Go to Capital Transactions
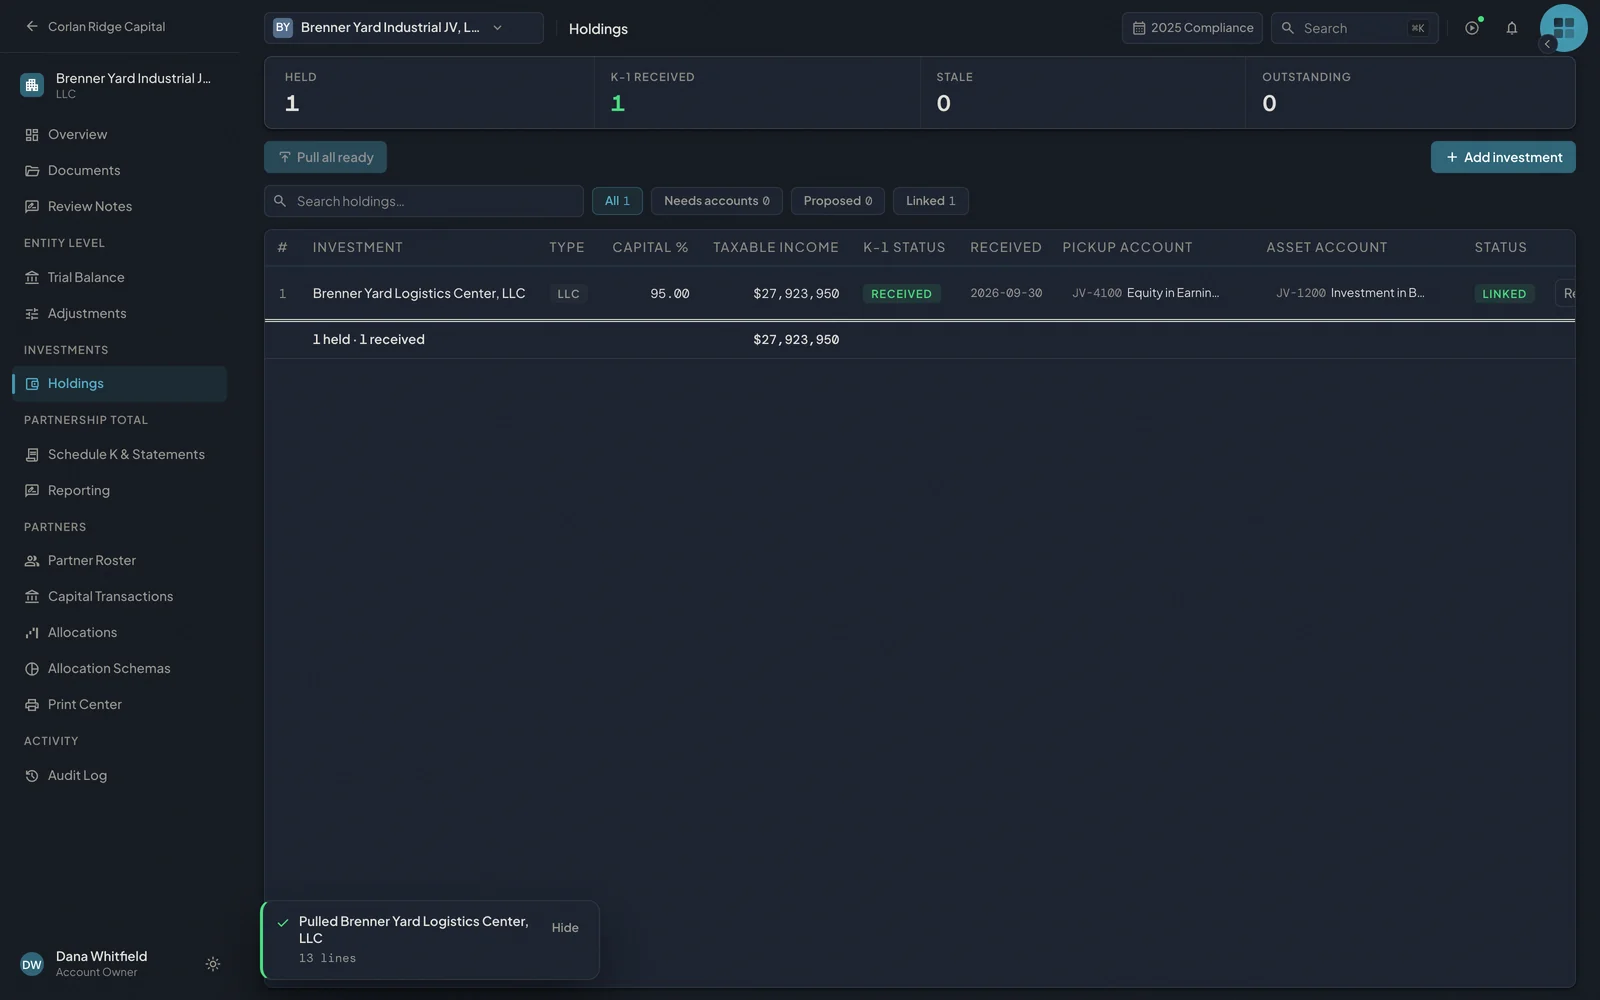 coord(119,597)
